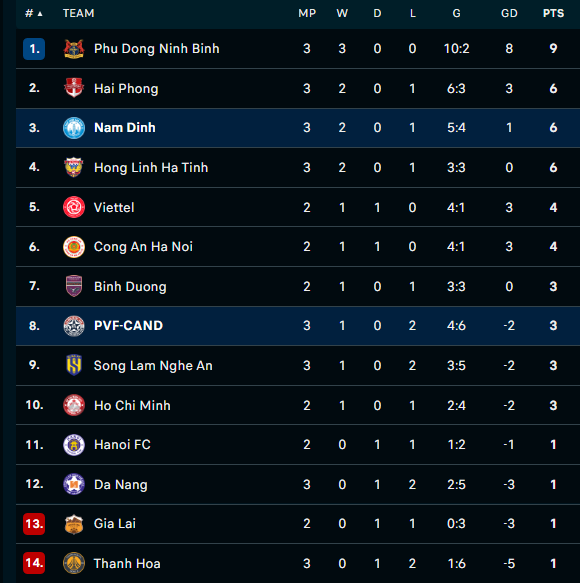Click the Hanoi FC purple crest
The width and height of the screenshot is (580, 583).
(x=74, y=445)
